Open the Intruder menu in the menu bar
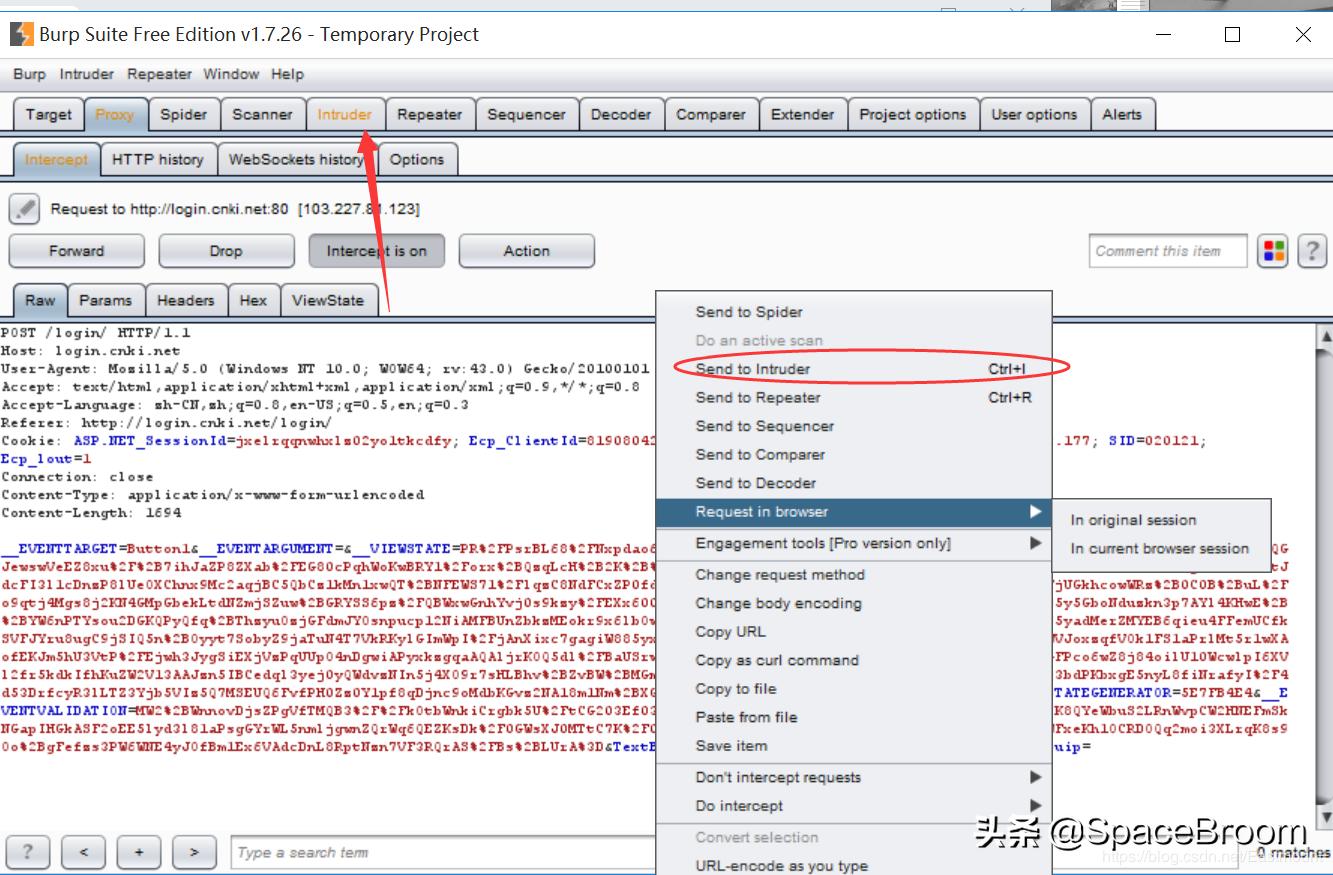Image resolution: width=1333 pixels, height=875 pixels. click(87, 74)
